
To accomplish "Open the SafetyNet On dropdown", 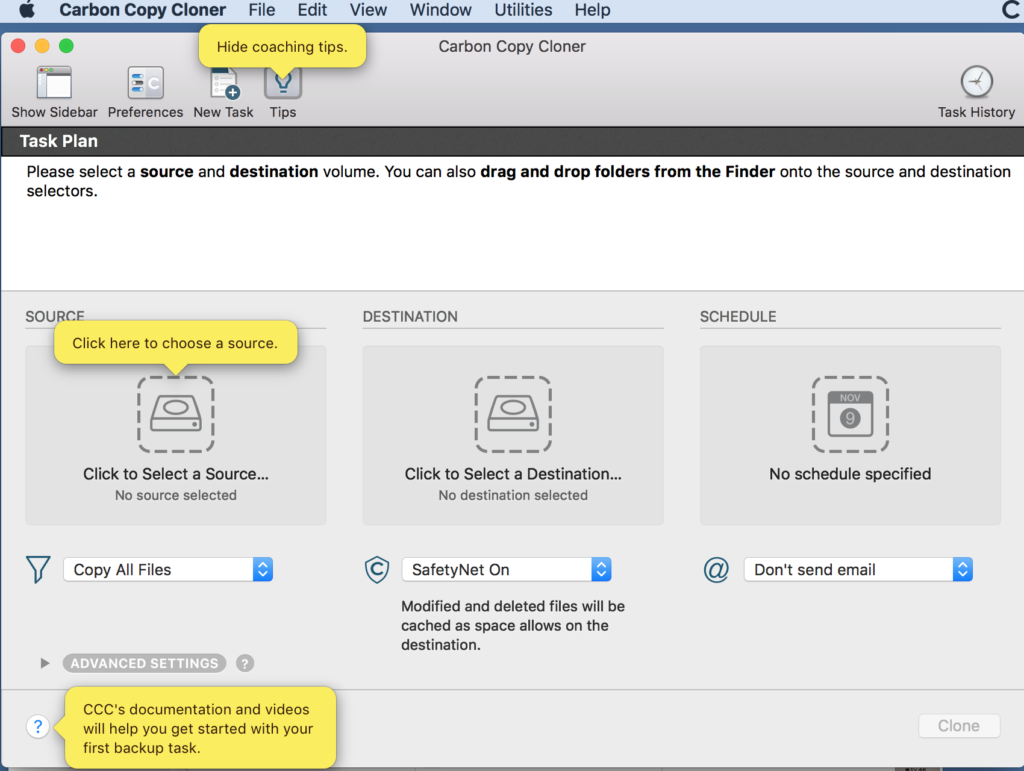I will 506,570.
